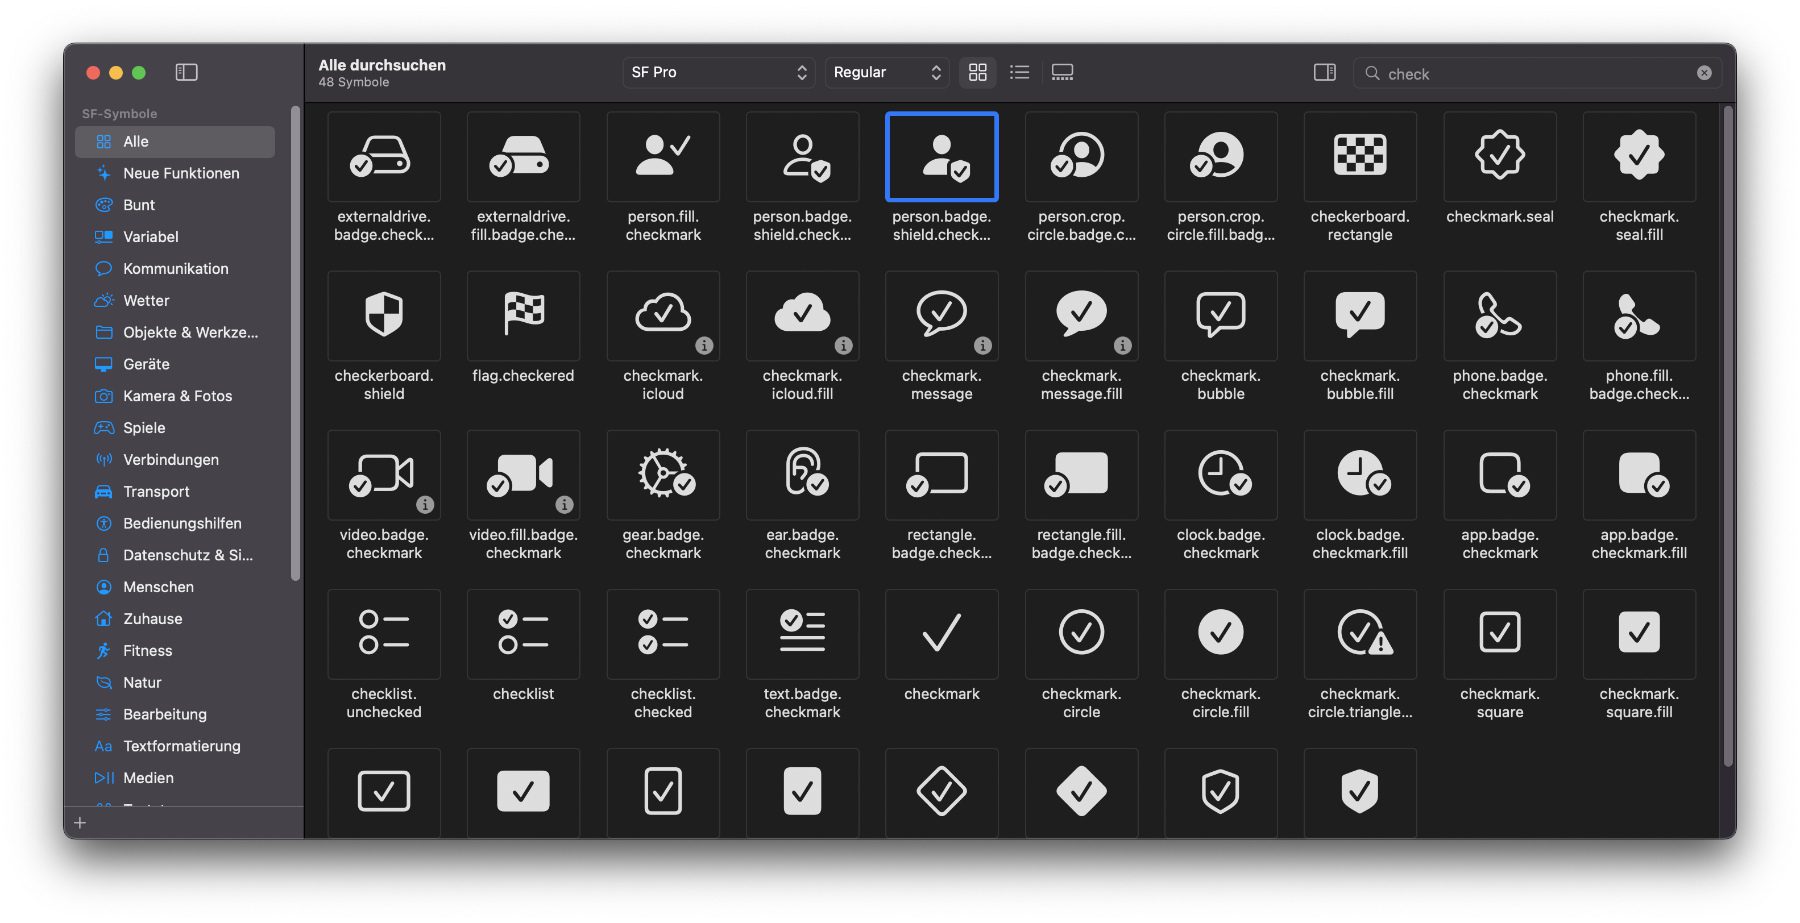
Task: Select the checkmark.icloud symbol
Action: coord(663,316)
